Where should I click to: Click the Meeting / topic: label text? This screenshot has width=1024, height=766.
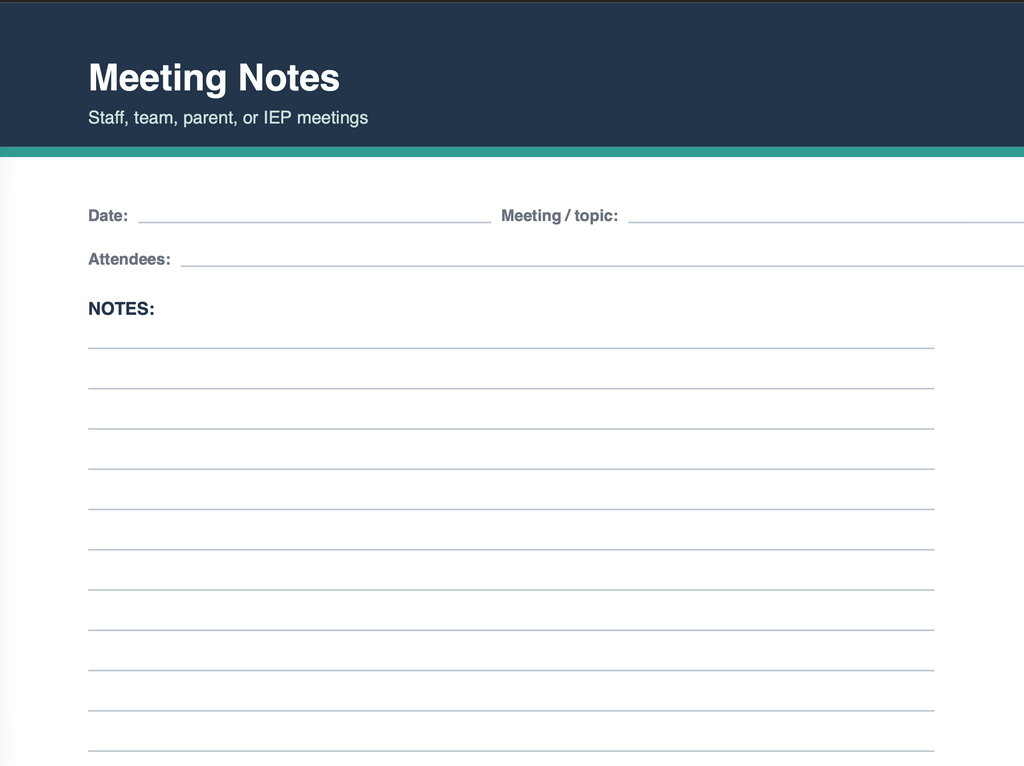coord(559,215)
